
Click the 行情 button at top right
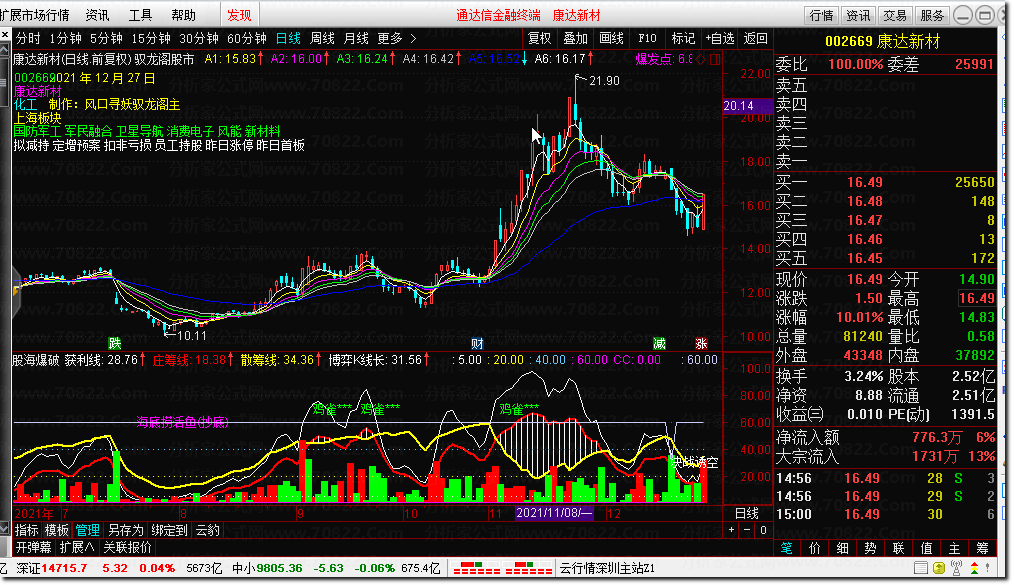(821, 15)
